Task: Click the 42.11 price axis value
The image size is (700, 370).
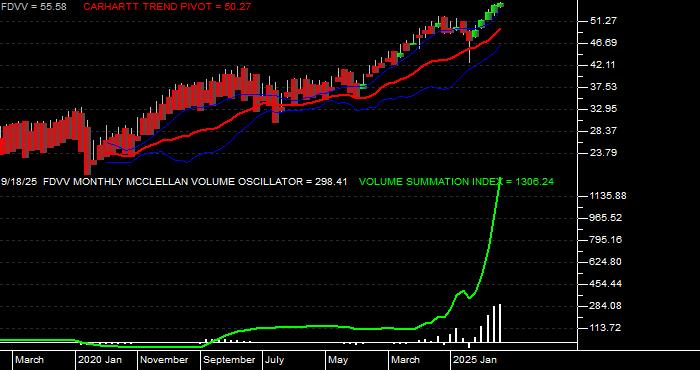Action: point(602,65)
